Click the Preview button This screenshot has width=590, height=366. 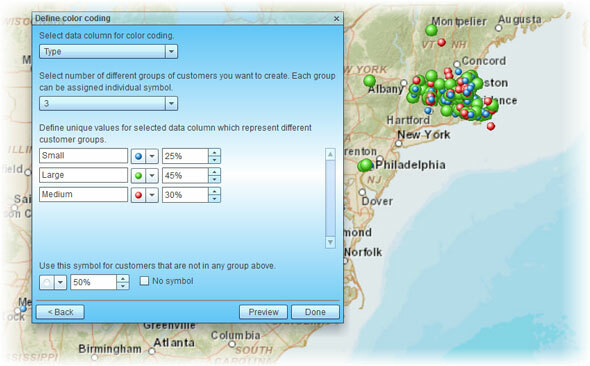[263, 312]
